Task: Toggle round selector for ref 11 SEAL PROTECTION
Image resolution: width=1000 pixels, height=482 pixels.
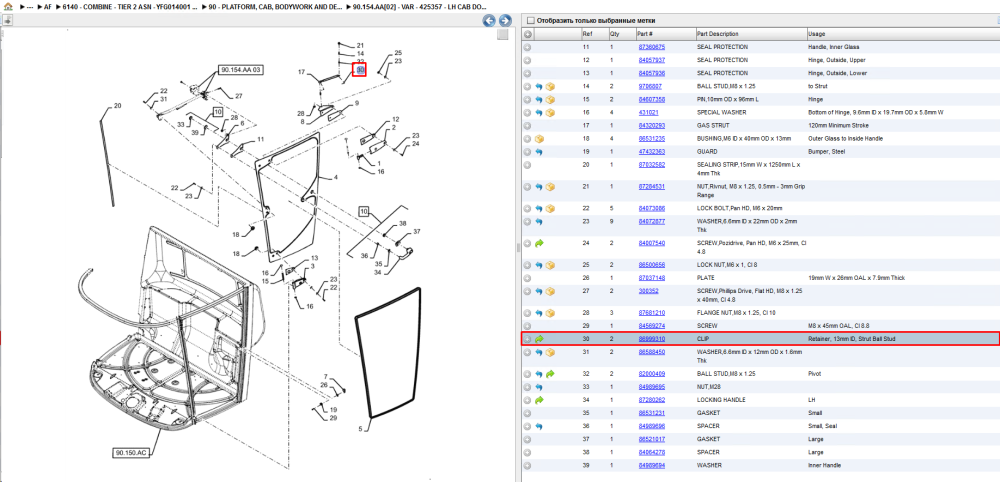Action: [x=527, y=47]
